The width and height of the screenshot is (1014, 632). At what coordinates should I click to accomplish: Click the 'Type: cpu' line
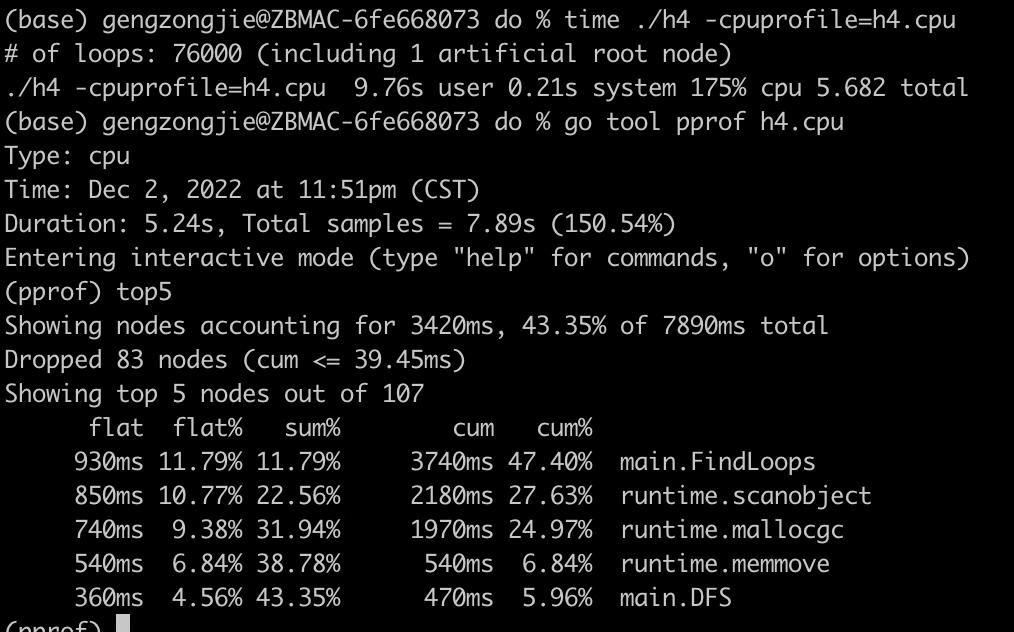[x=67, y=156]
